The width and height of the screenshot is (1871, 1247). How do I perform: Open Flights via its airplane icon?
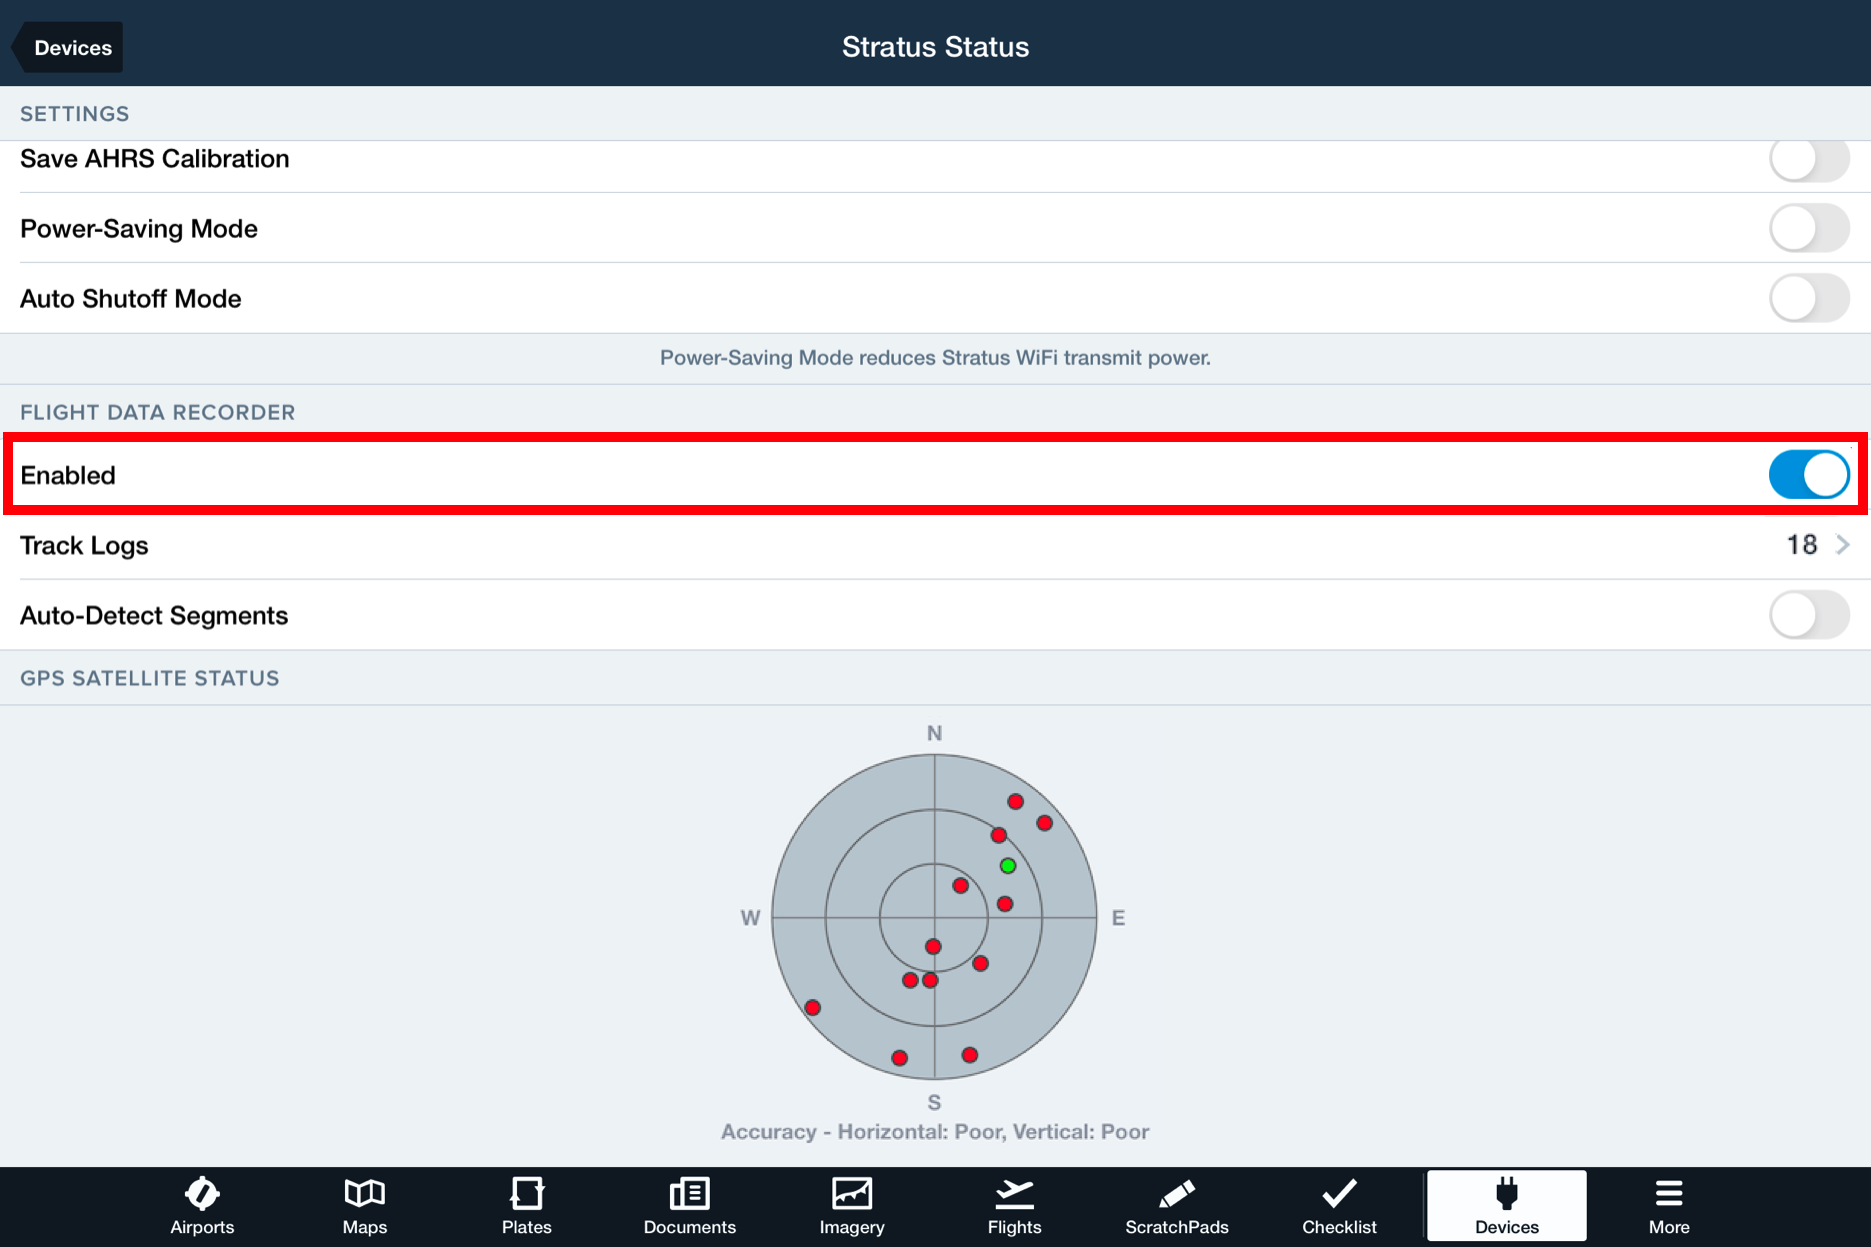[x=1014, y=1192]
